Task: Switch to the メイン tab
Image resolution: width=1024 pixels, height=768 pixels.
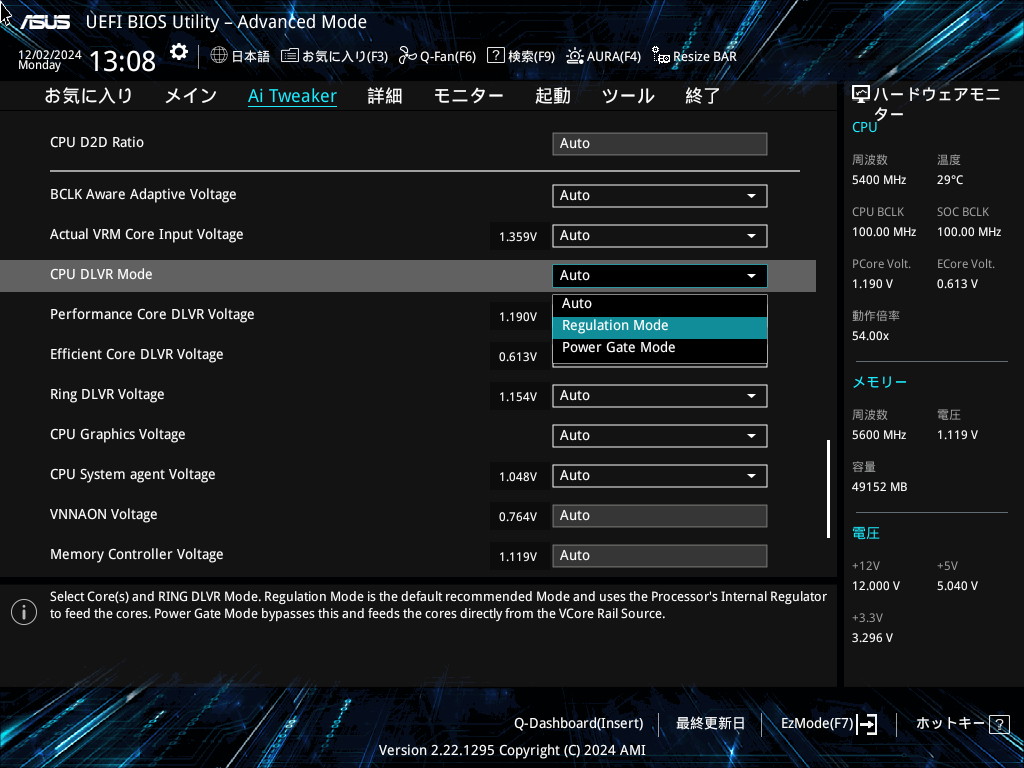Action: 191,96
